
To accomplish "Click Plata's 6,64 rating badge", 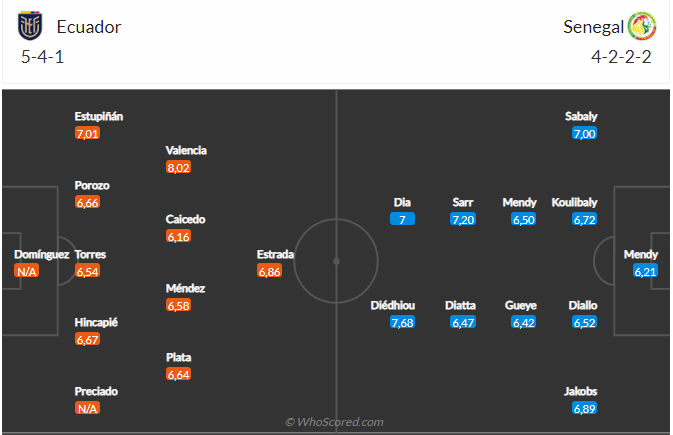I will point(178,374).
